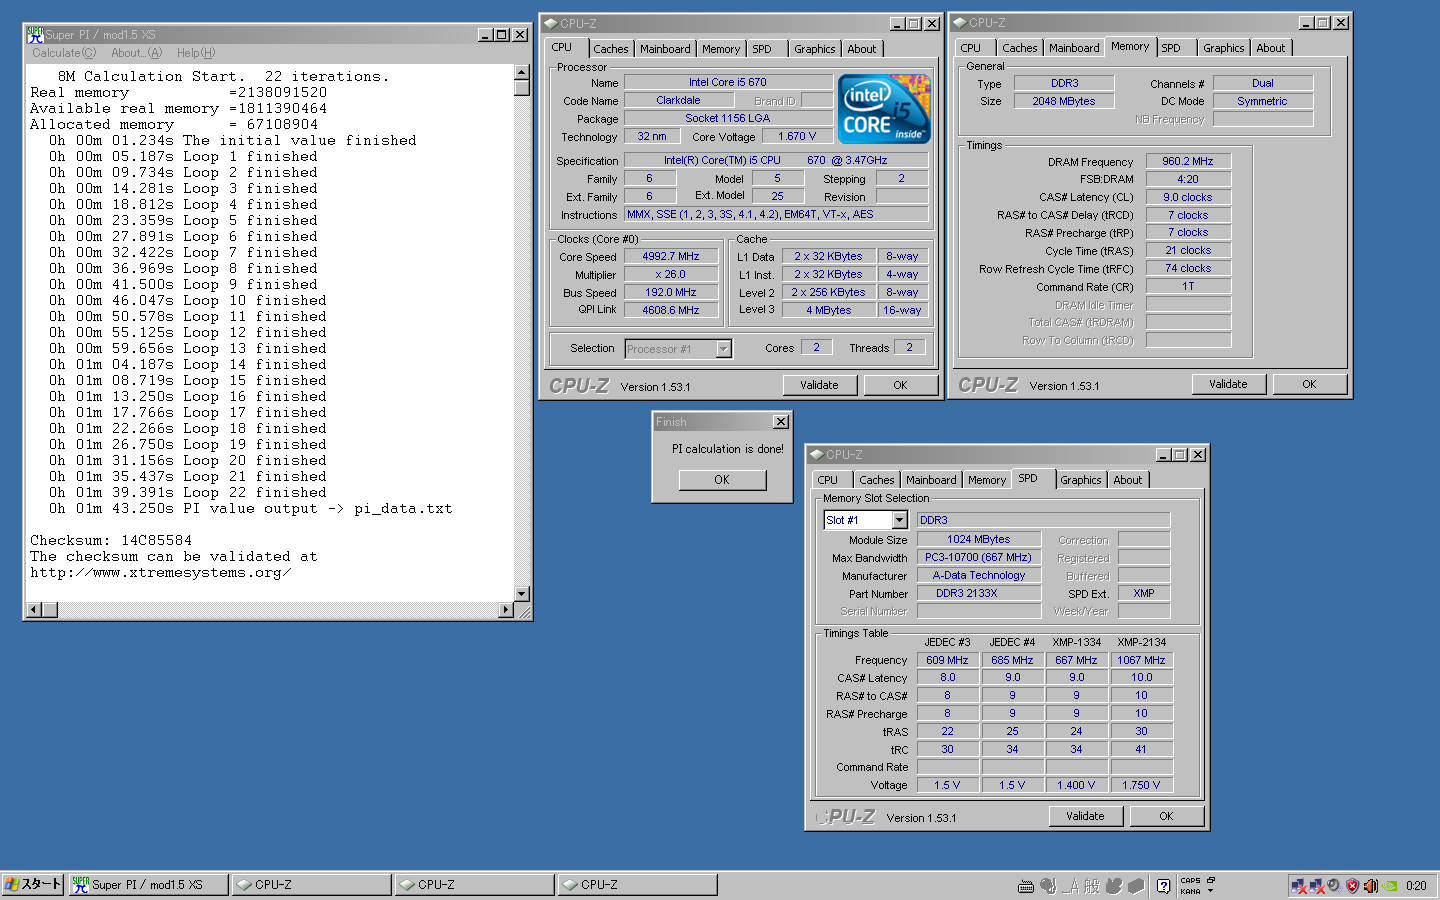
Task: Click the SPD Ext. value XMP
Action: click(1144, 593)
